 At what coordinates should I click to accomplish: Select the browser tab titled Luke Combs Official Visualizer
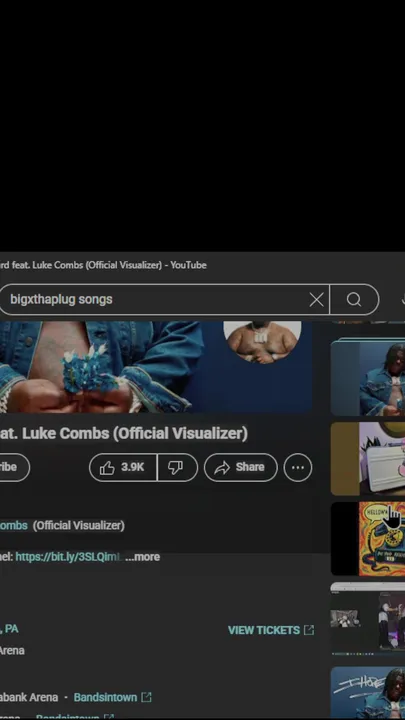[x=103, y=265]
